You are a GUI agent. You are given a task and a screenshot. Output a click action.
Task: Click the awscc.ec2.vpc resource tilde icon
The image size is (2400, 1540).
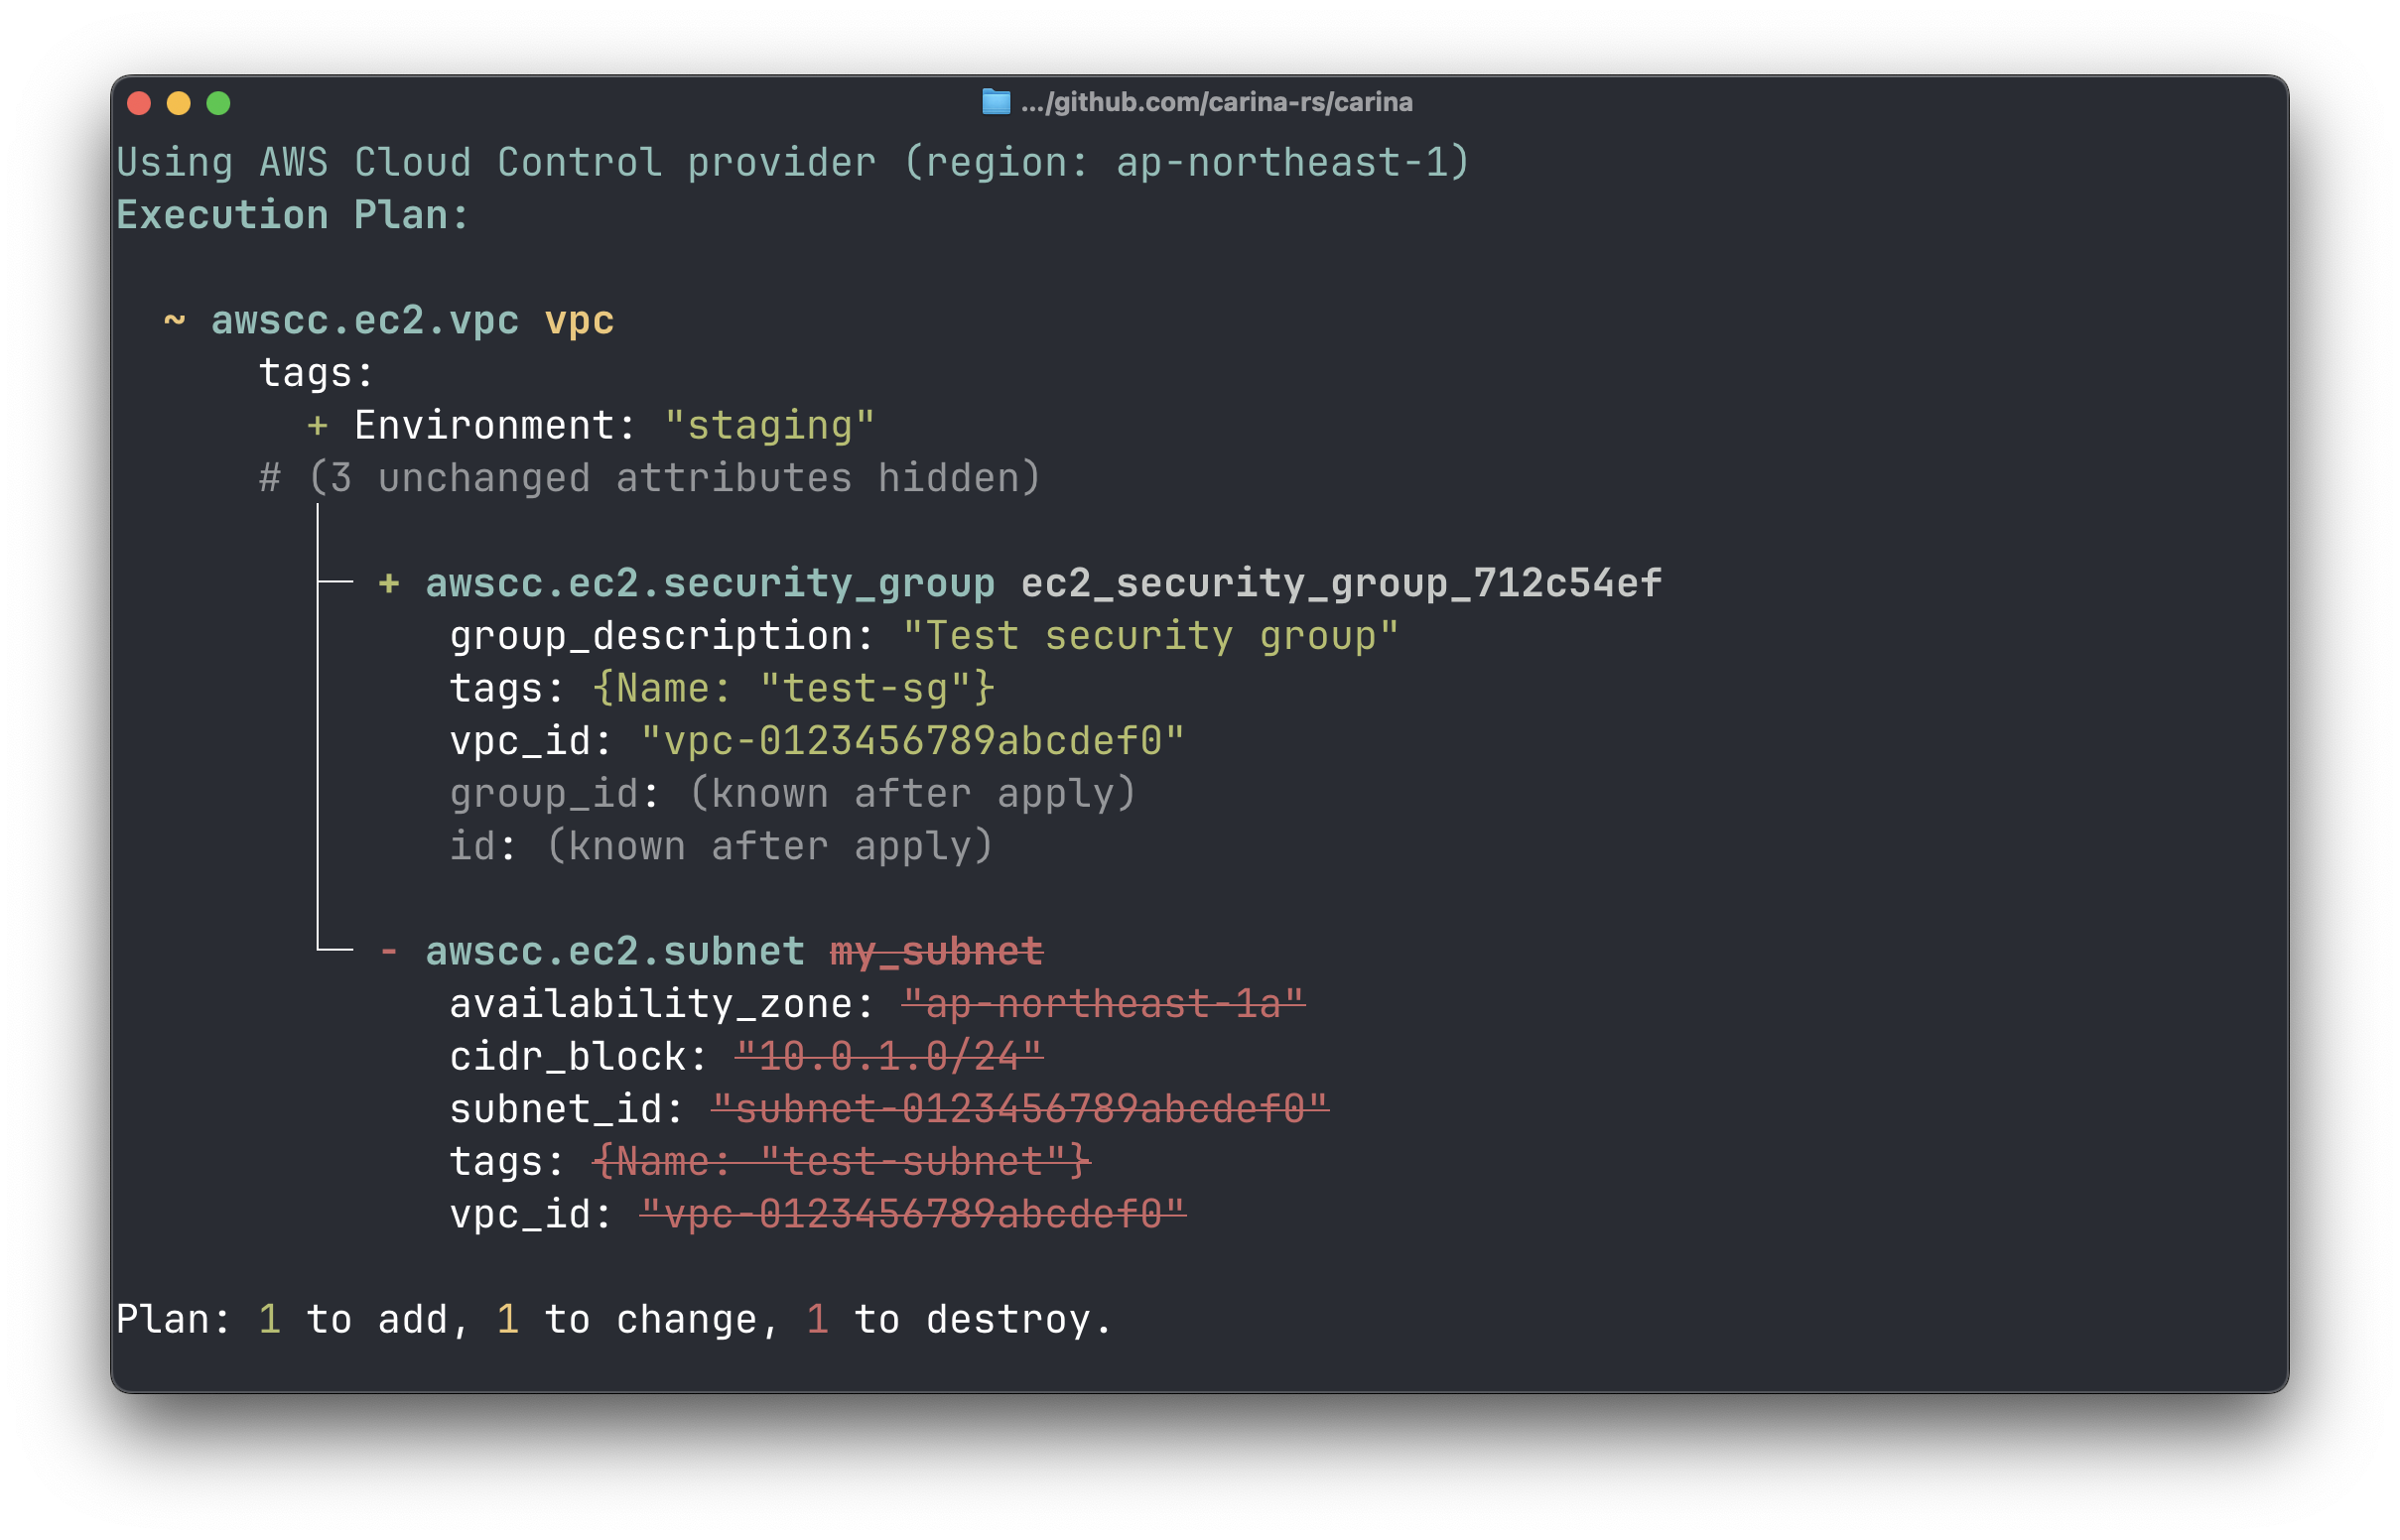pos(174,320)
